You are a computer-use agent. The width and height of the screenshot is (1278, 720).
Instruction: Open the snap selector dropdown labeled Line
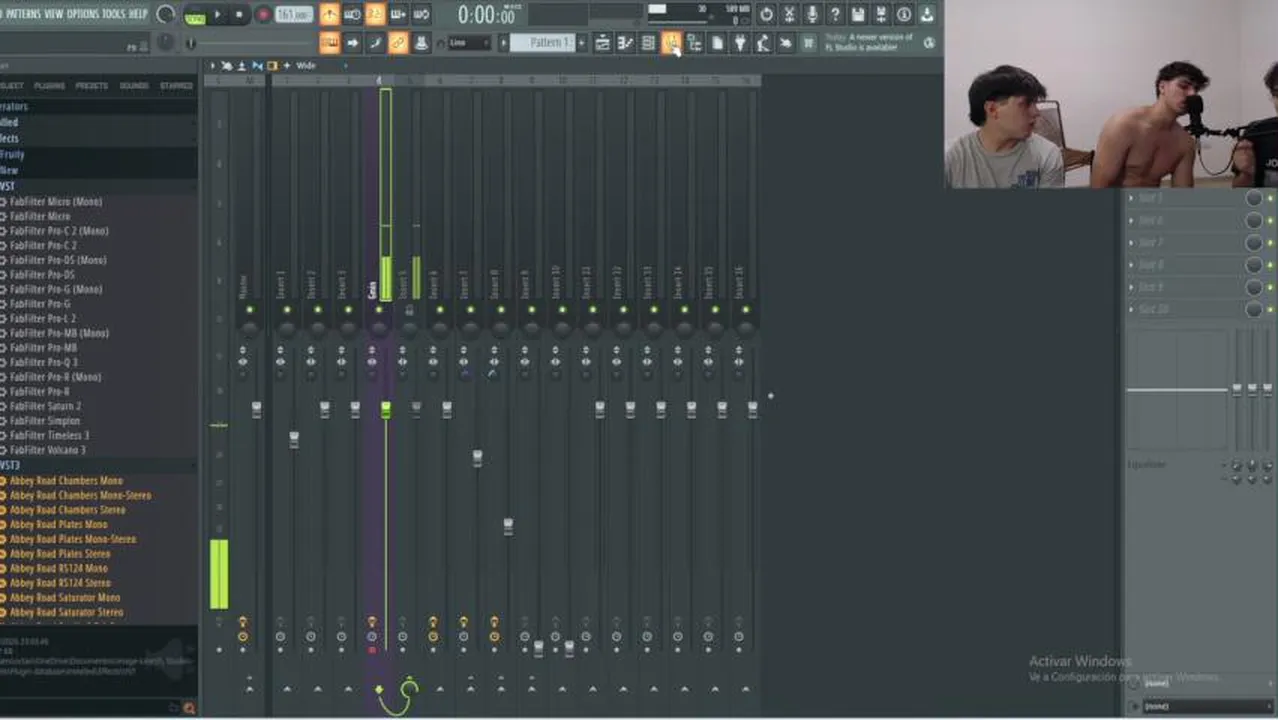coord(469,43)
